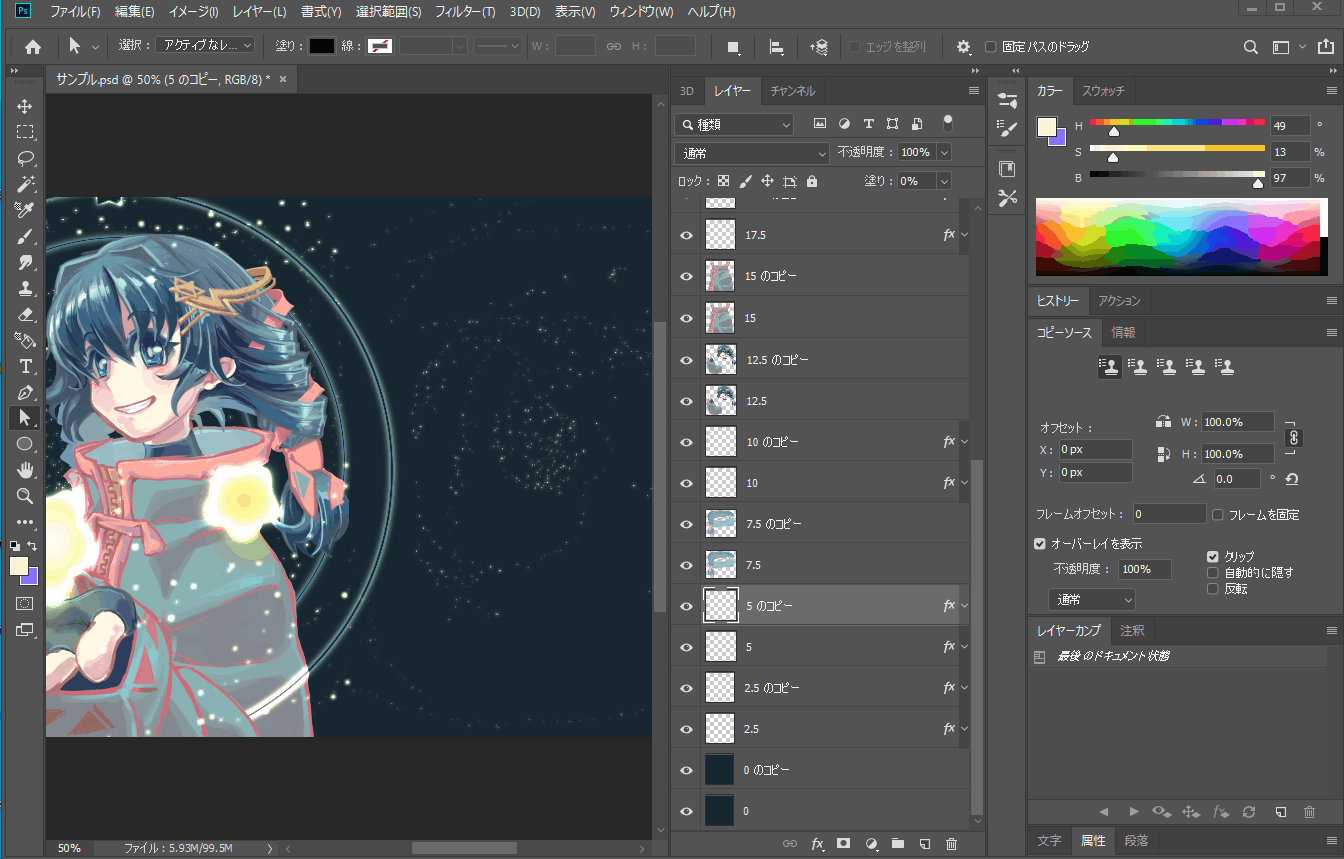The width and height of the screenshot is (1344, 859).
Task: Hide the 17.5 layer
Action: [686, 235]
